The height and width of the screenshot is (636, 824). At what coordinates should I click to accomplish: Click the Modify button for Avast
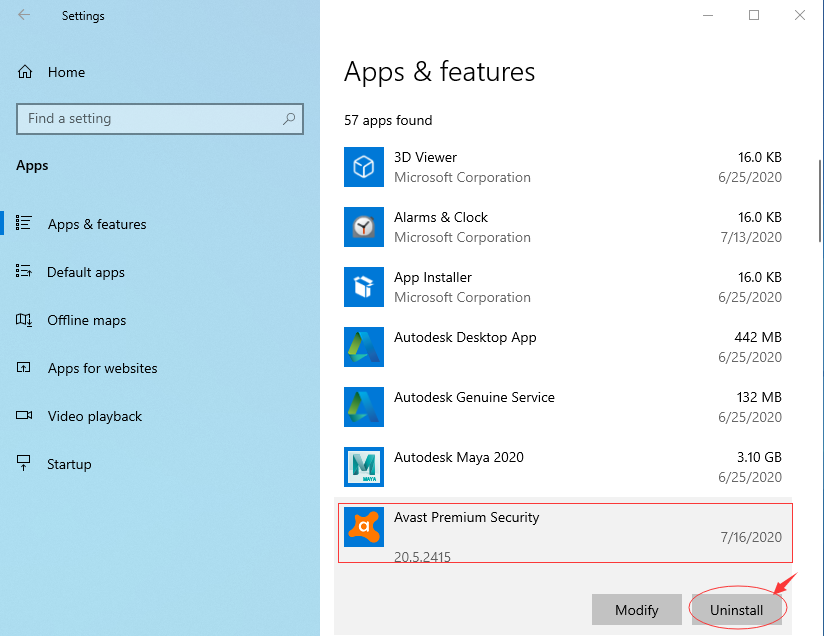pos(637,610)
